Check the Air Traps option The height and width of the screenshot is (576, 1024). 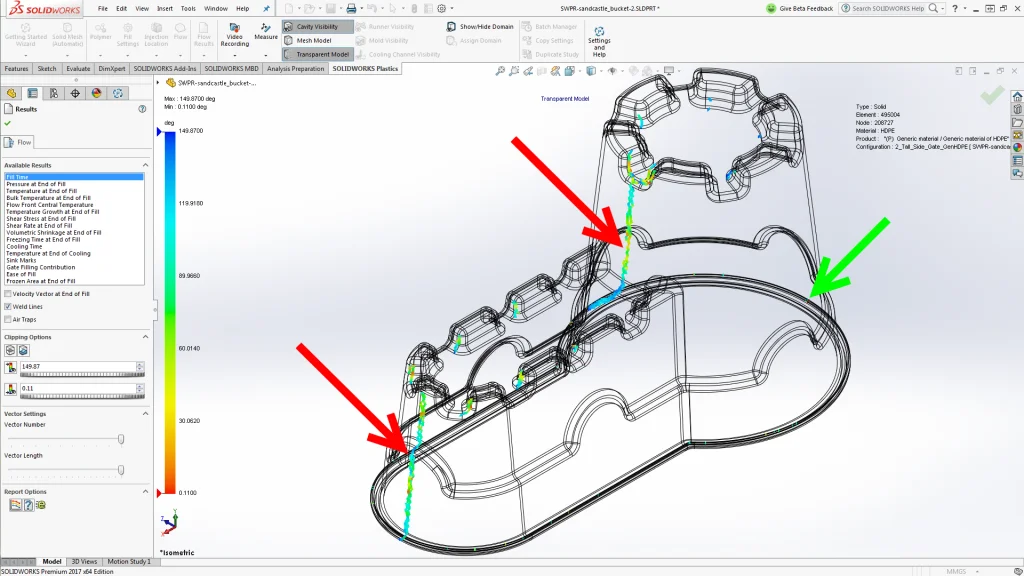pyautogui.click(x=9, y=319)
